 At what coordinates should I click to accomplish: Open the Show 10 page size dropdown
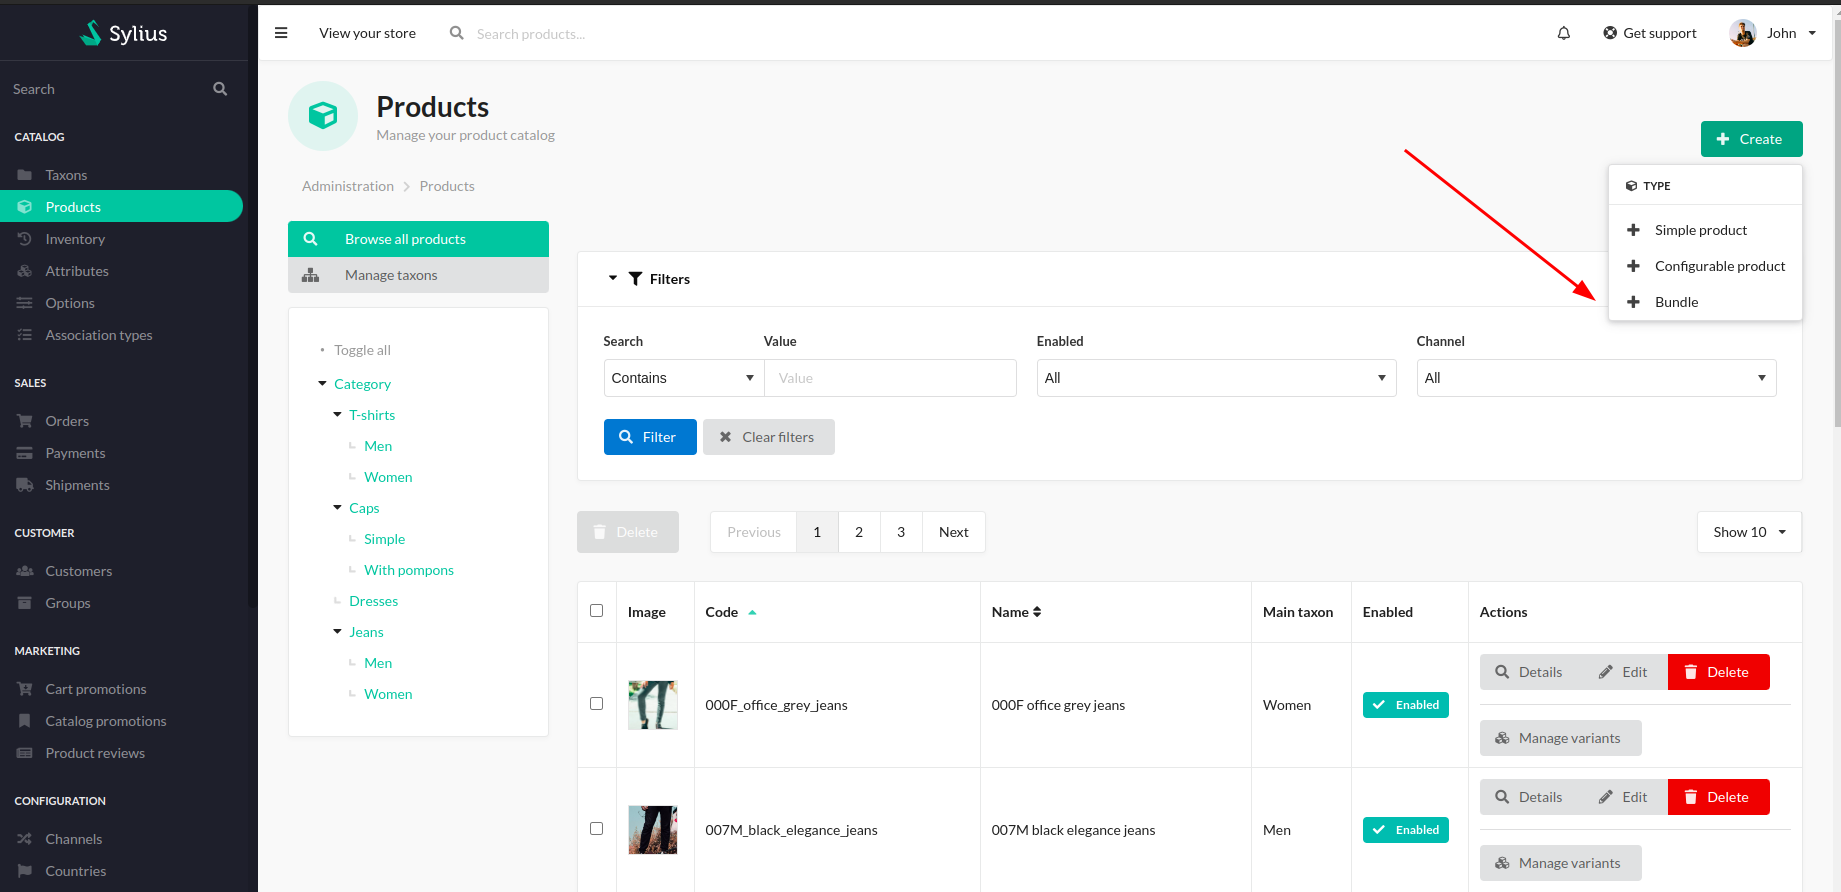(x=1749, y=532)
